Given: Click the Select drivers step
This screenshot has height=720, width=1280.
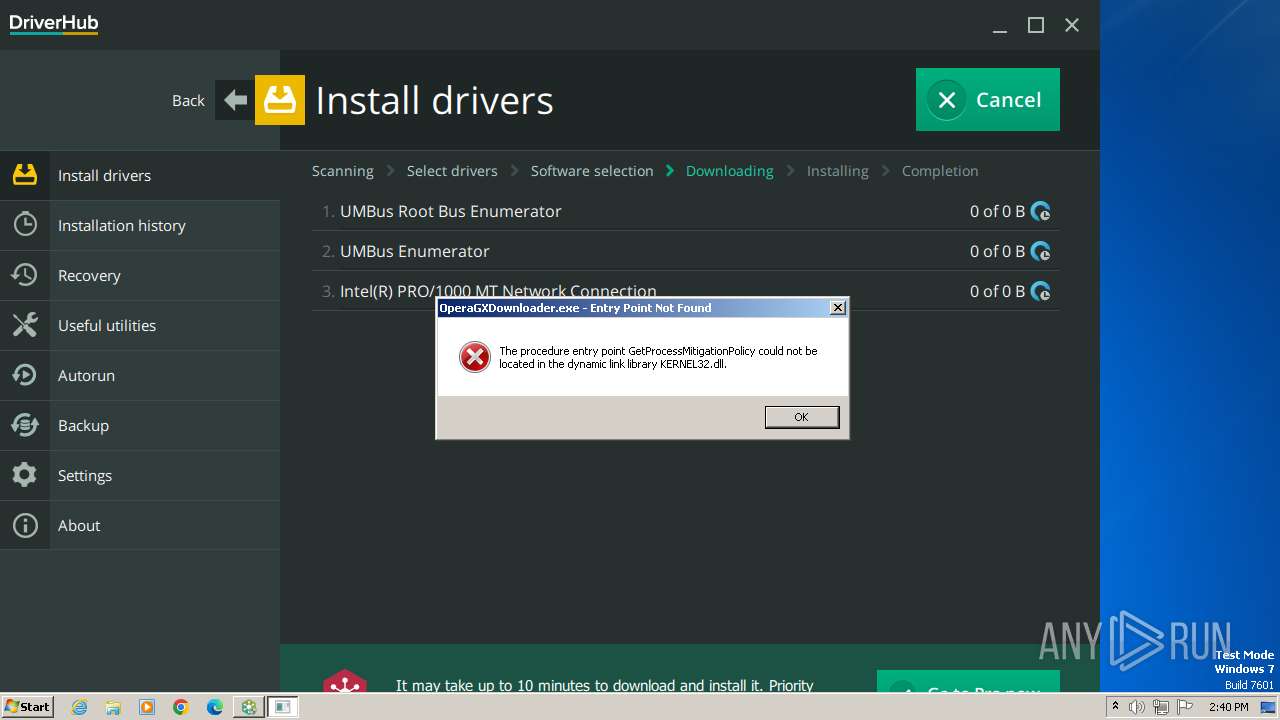Looking at the screenshot, I should coord(452,171).
